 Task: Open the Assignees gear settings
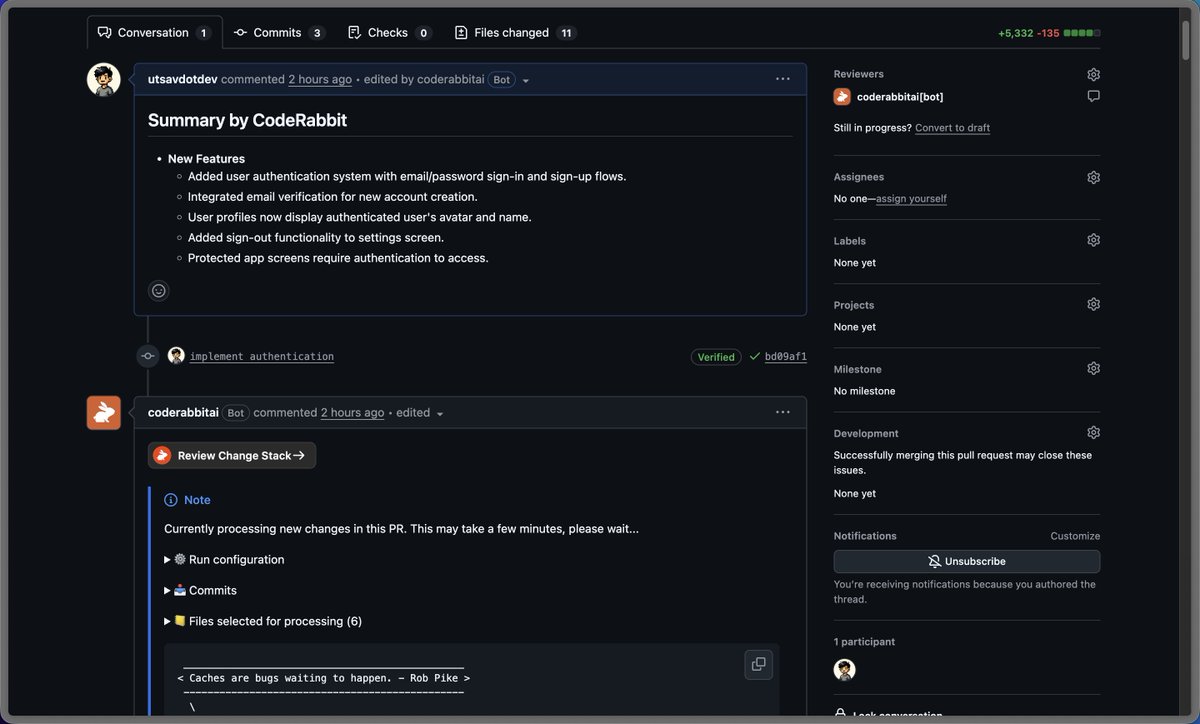[x=1093, y=177]
